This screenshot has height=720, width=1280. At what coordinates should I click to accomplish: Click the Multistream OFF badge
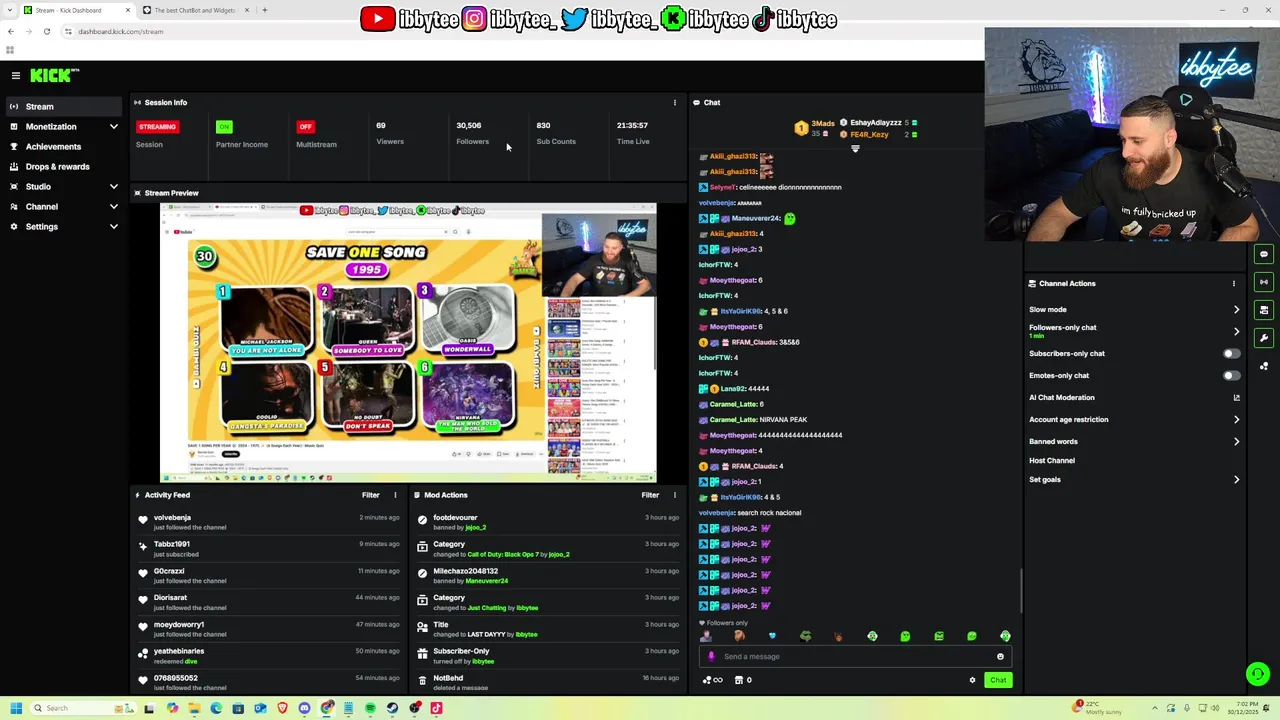(x=305, y=127)
